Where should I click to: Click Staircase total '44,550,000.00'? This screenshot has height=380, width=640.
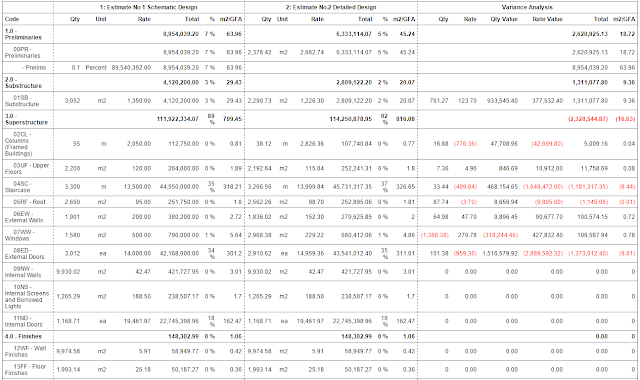pos(179,187)
